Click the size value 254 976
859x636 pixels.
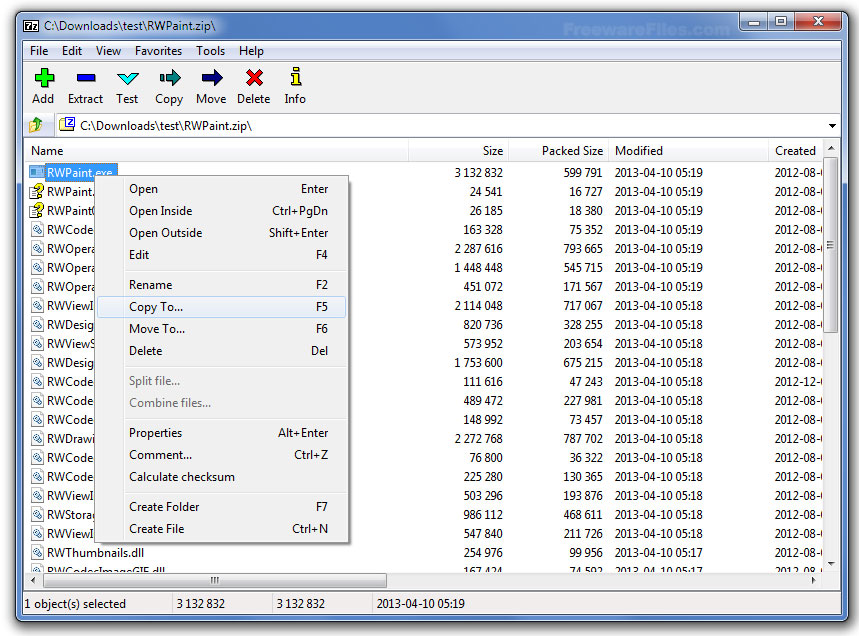coord(483,553)
